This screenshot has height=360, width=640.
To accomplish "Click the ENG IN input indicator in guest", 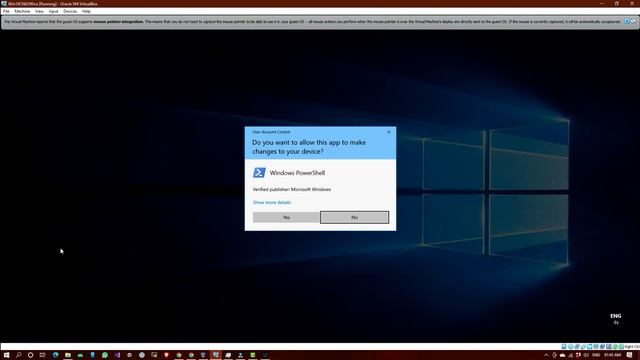I will tap(616, 319).
